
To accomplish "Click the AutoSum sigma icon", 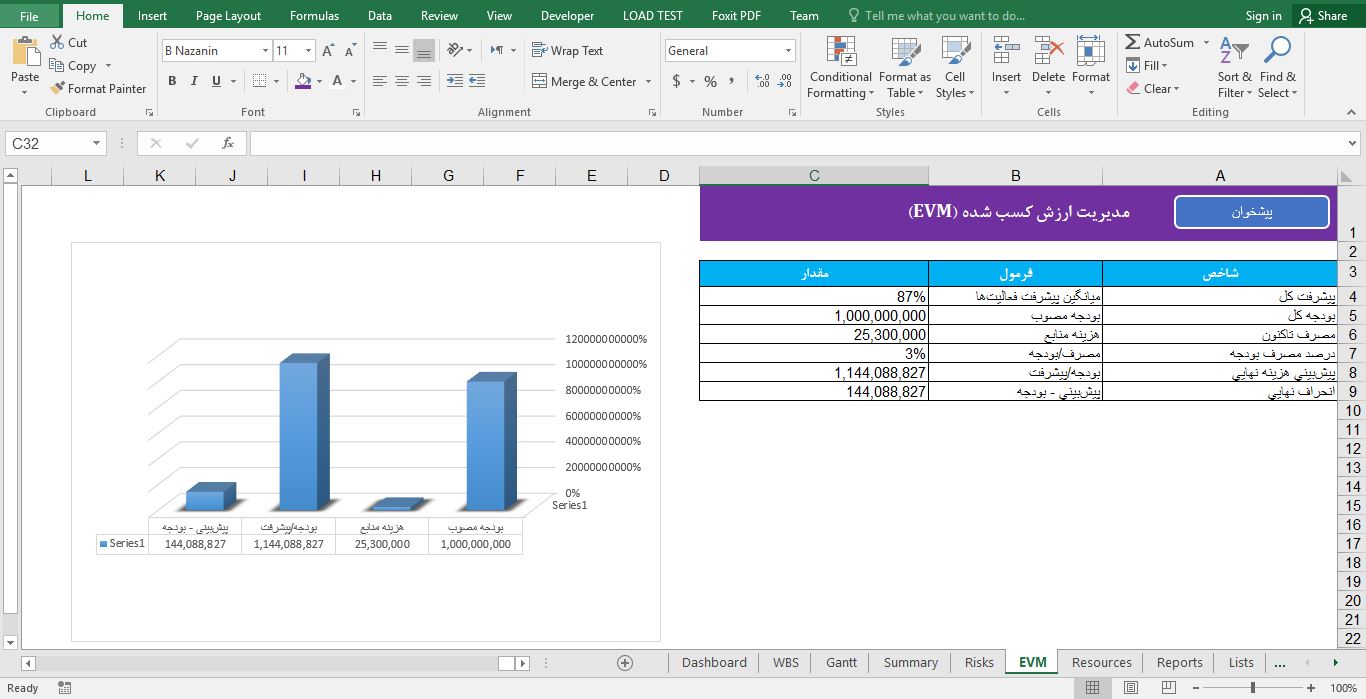I will point(1133,42).
